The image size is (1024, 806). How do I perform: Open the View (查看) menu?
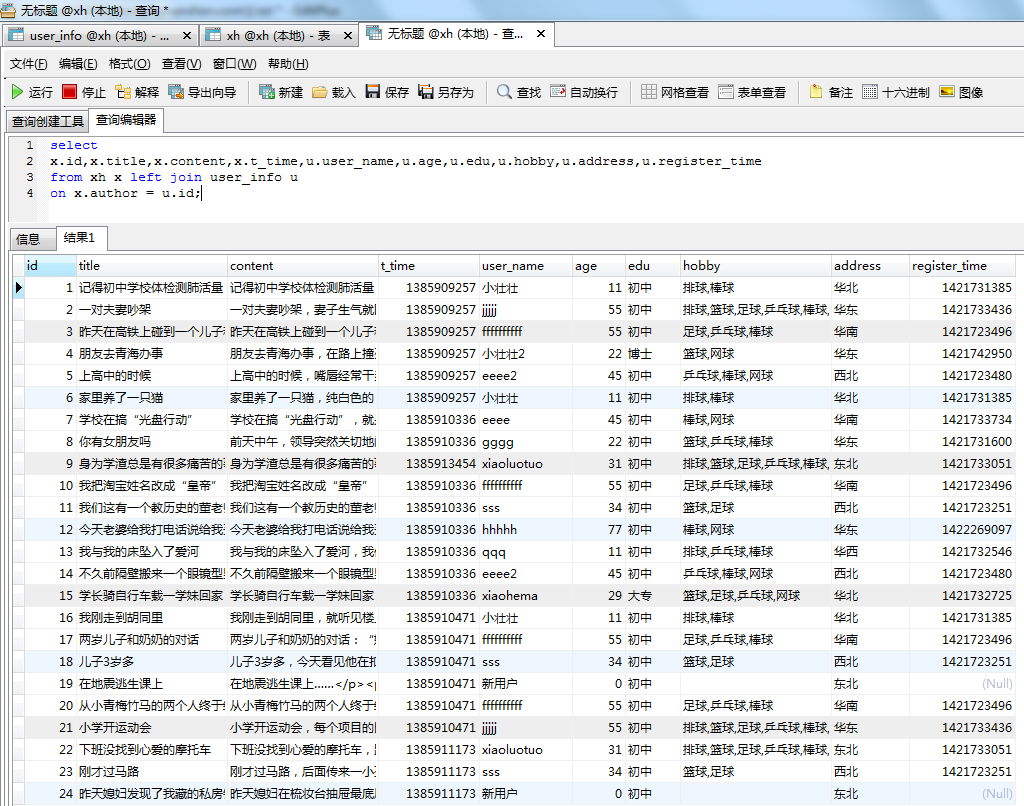click(x=182, y=64)
